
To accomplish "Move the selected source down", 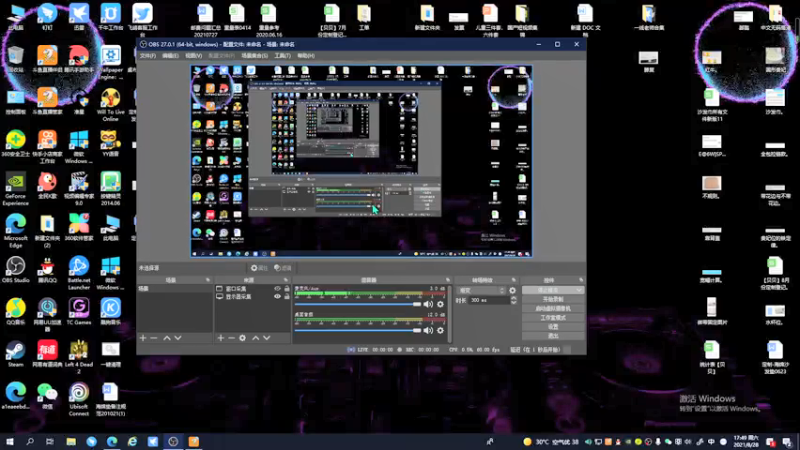I will pyautogui.click(x=266, y=338).
